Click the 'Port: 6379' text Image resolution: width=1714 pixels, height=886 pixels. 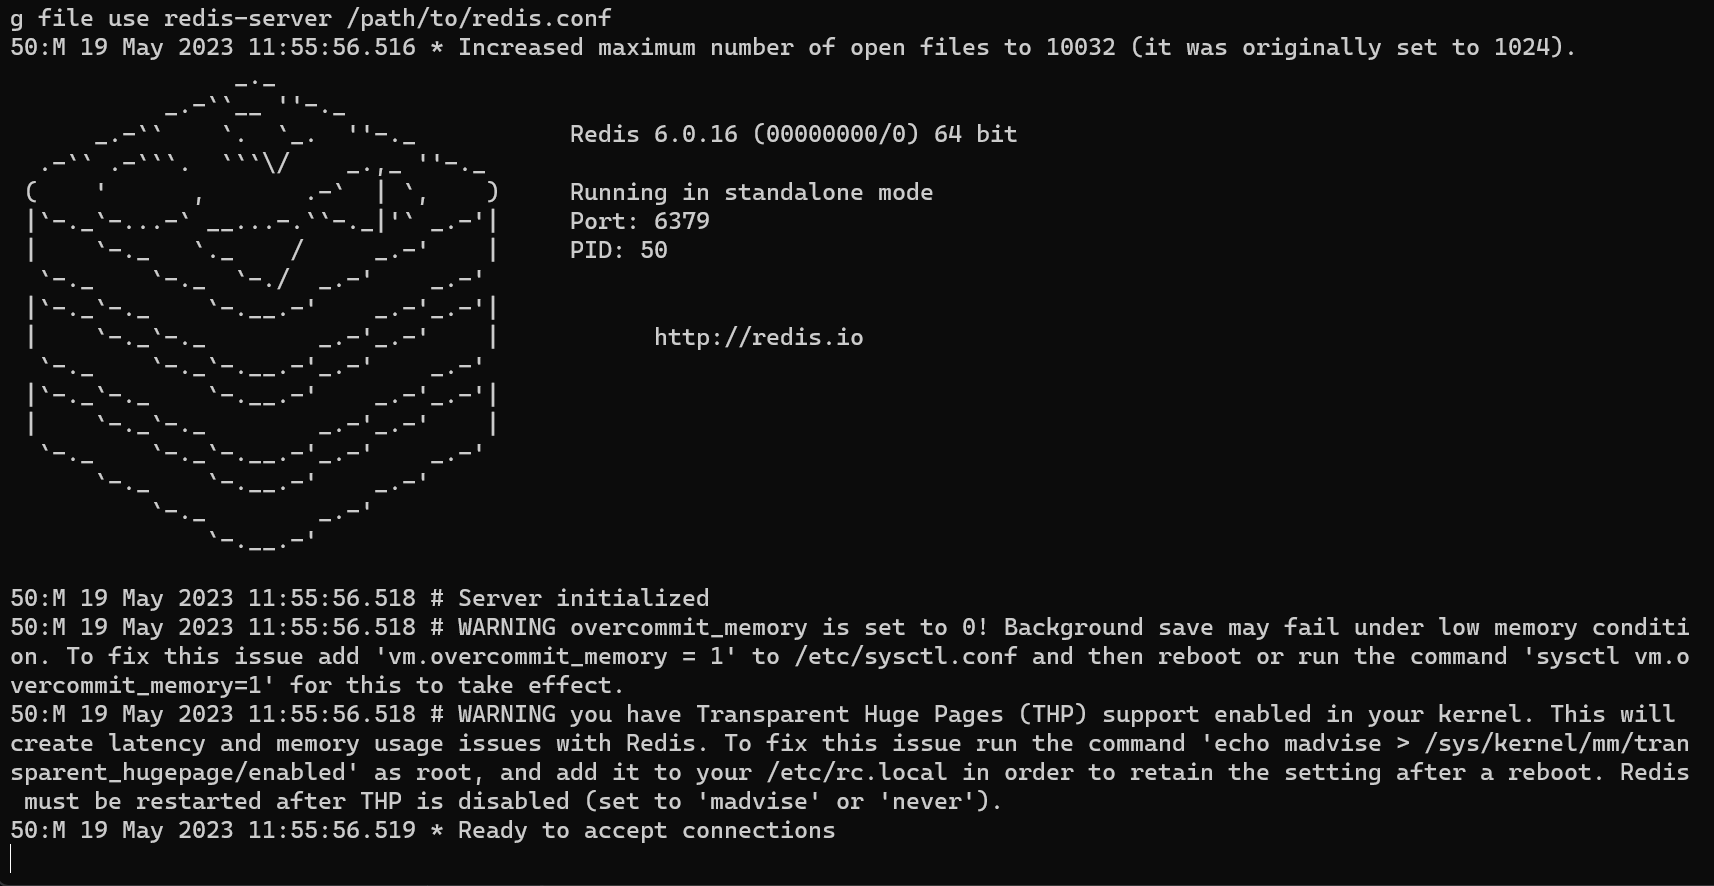pyautogui.click(x=640, y=221)
